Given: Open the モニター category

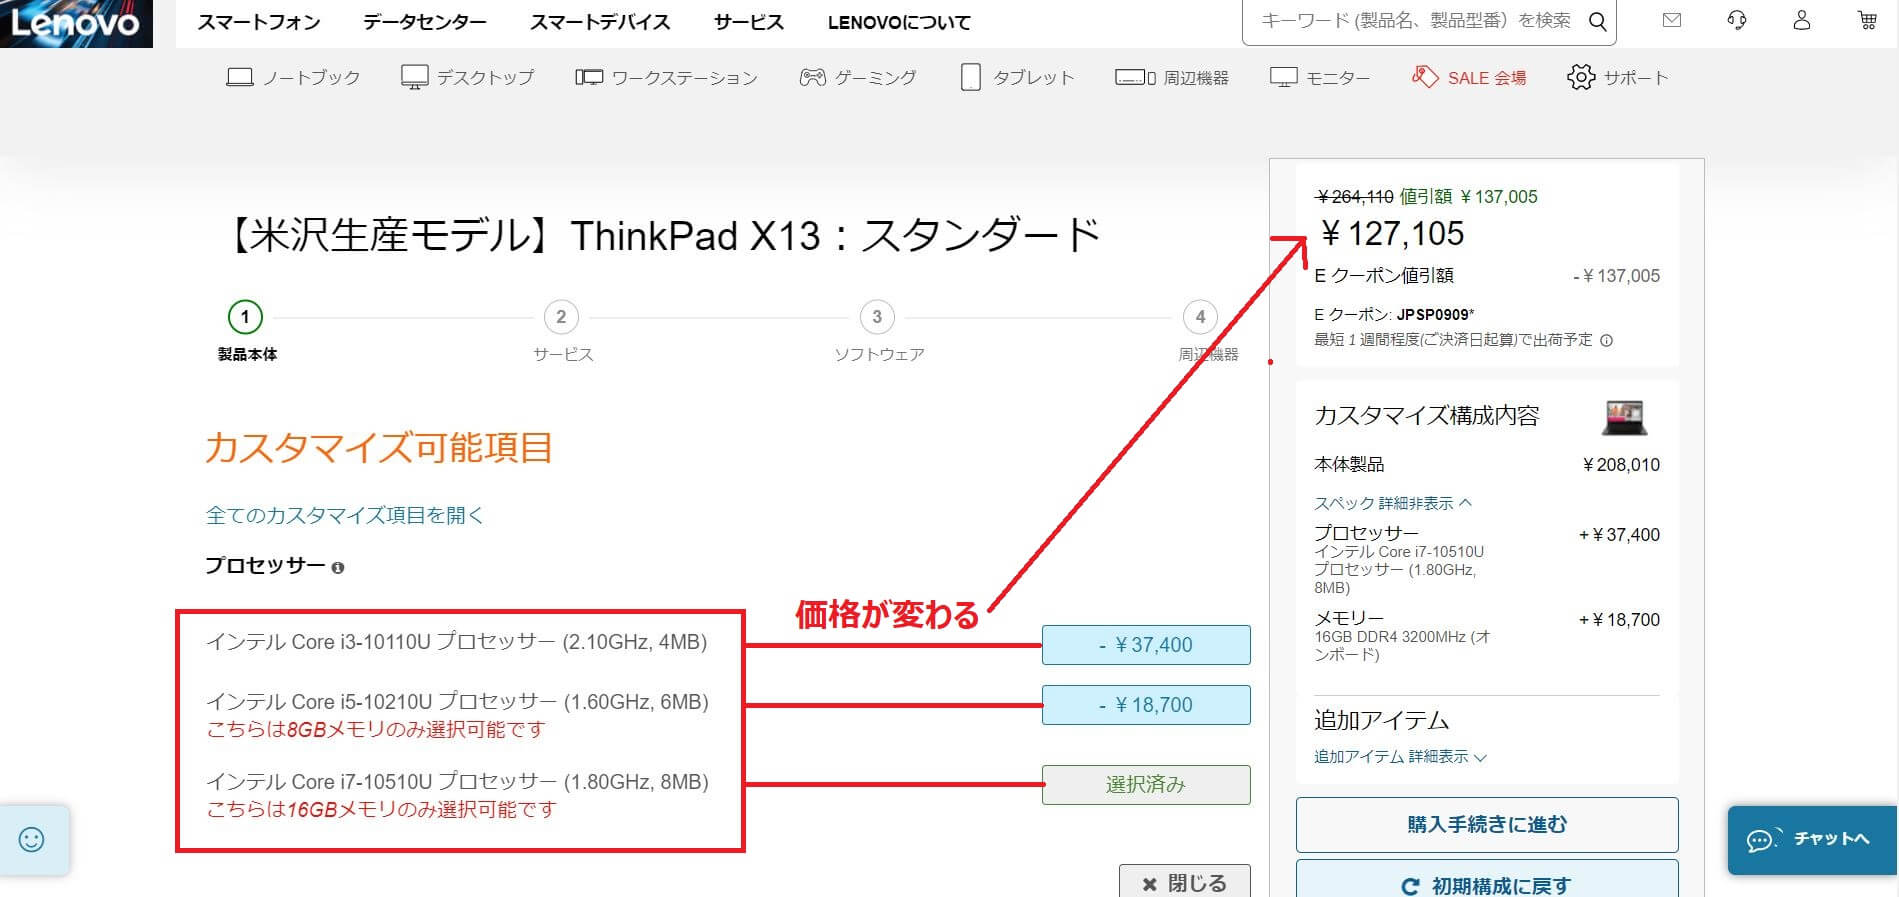Looking at the screenshot, I should [x=1338, y=77].
